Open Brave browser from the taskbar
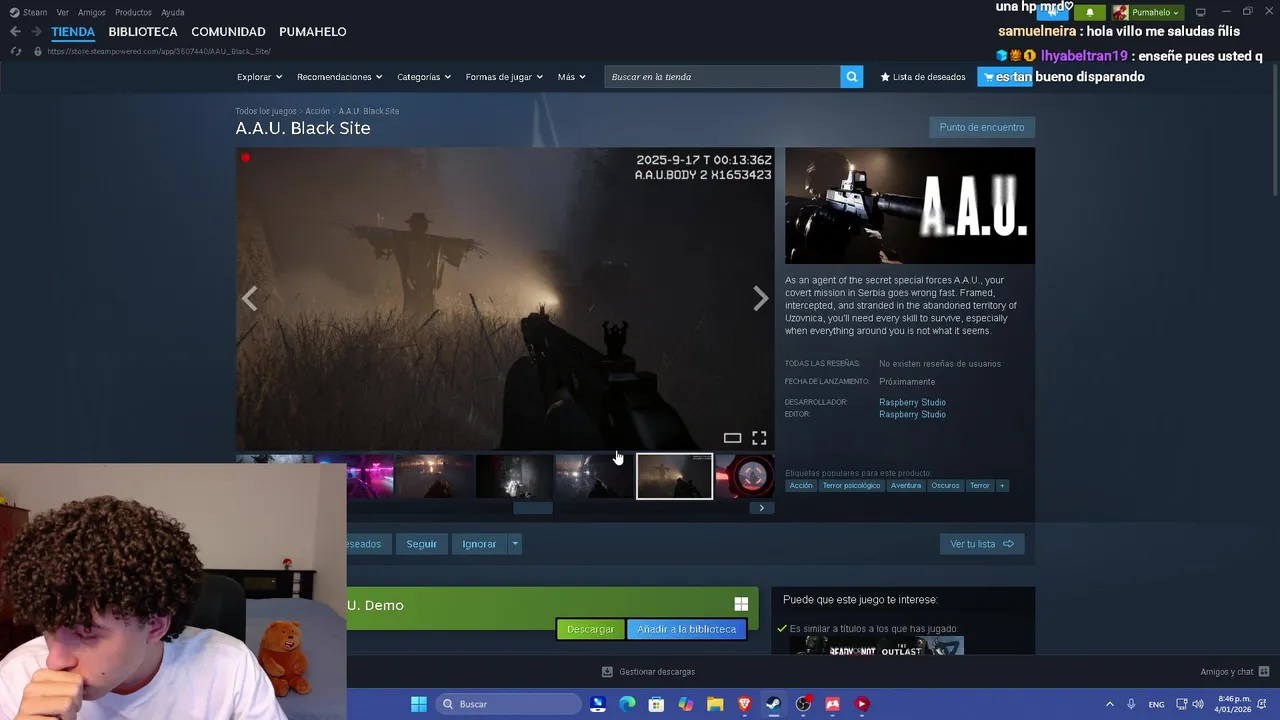Image resolution: width=1280 pixels, height=720 pixels. click(744, 704)
